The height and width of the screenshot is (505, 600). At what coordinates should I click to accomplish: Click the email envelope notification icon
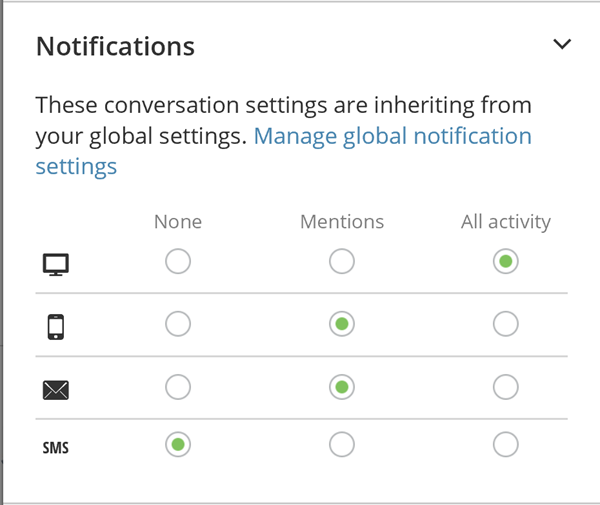click(55, 388)
